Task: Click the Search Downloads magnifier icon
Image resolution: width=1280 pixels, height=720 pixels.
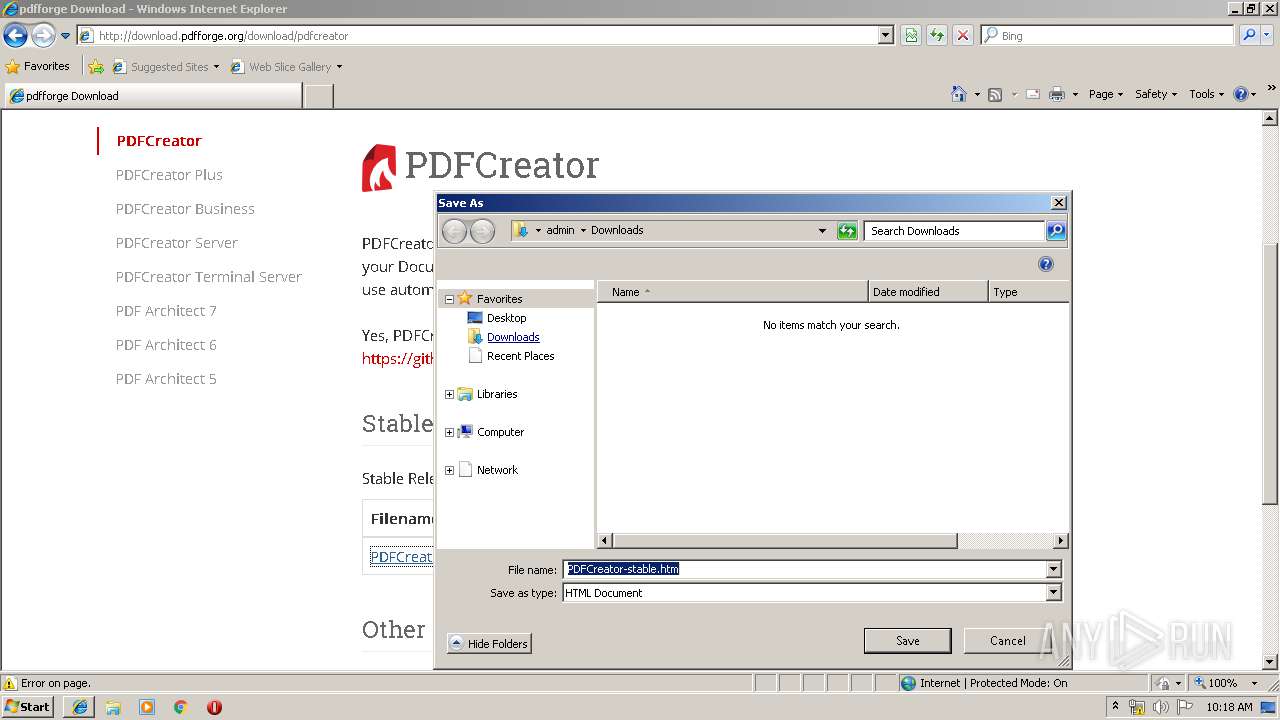Action: click(x=1056, y=231)
